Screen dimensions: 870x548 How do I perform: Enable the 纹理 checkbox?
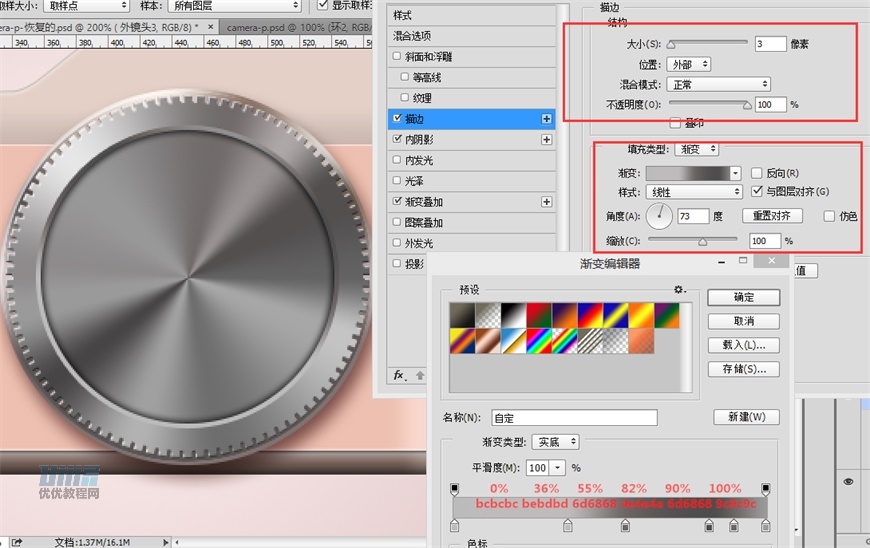pos(404,98)
